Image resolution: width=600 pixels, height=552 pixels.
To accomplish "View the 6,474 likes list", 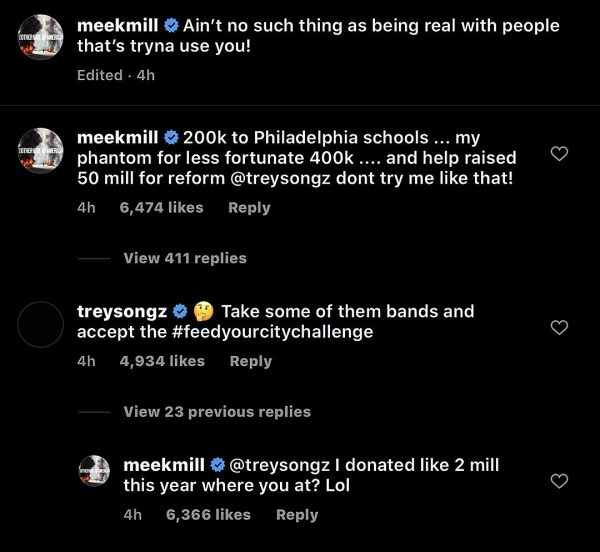I will (161, 208).
